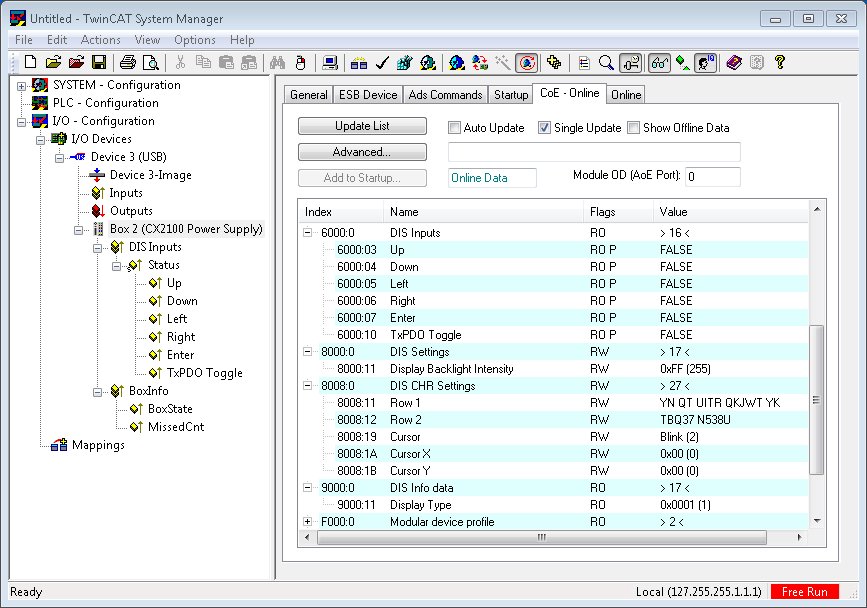Select the Mappings icon in the tree
The height and width of the screenshot is (608, 867).
click(x=59, y=445)
